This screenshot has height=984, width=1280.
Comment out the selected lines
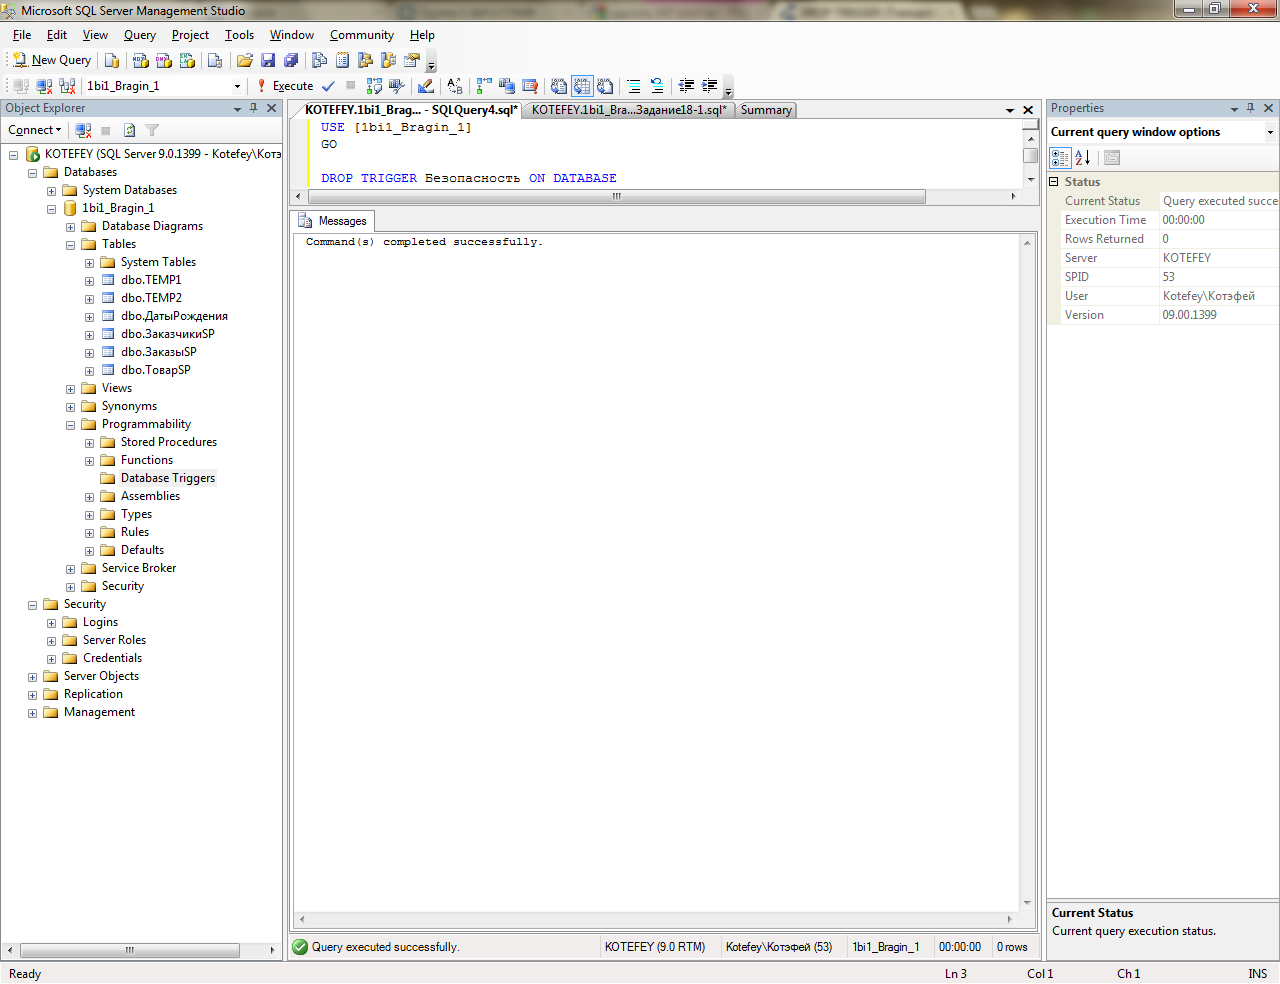[x=633, y=86]
